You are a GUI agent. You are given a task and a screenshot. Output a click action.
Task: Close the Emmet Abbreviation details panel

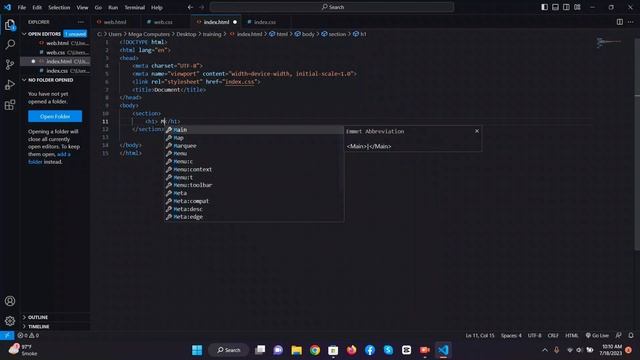click(477, 131)
